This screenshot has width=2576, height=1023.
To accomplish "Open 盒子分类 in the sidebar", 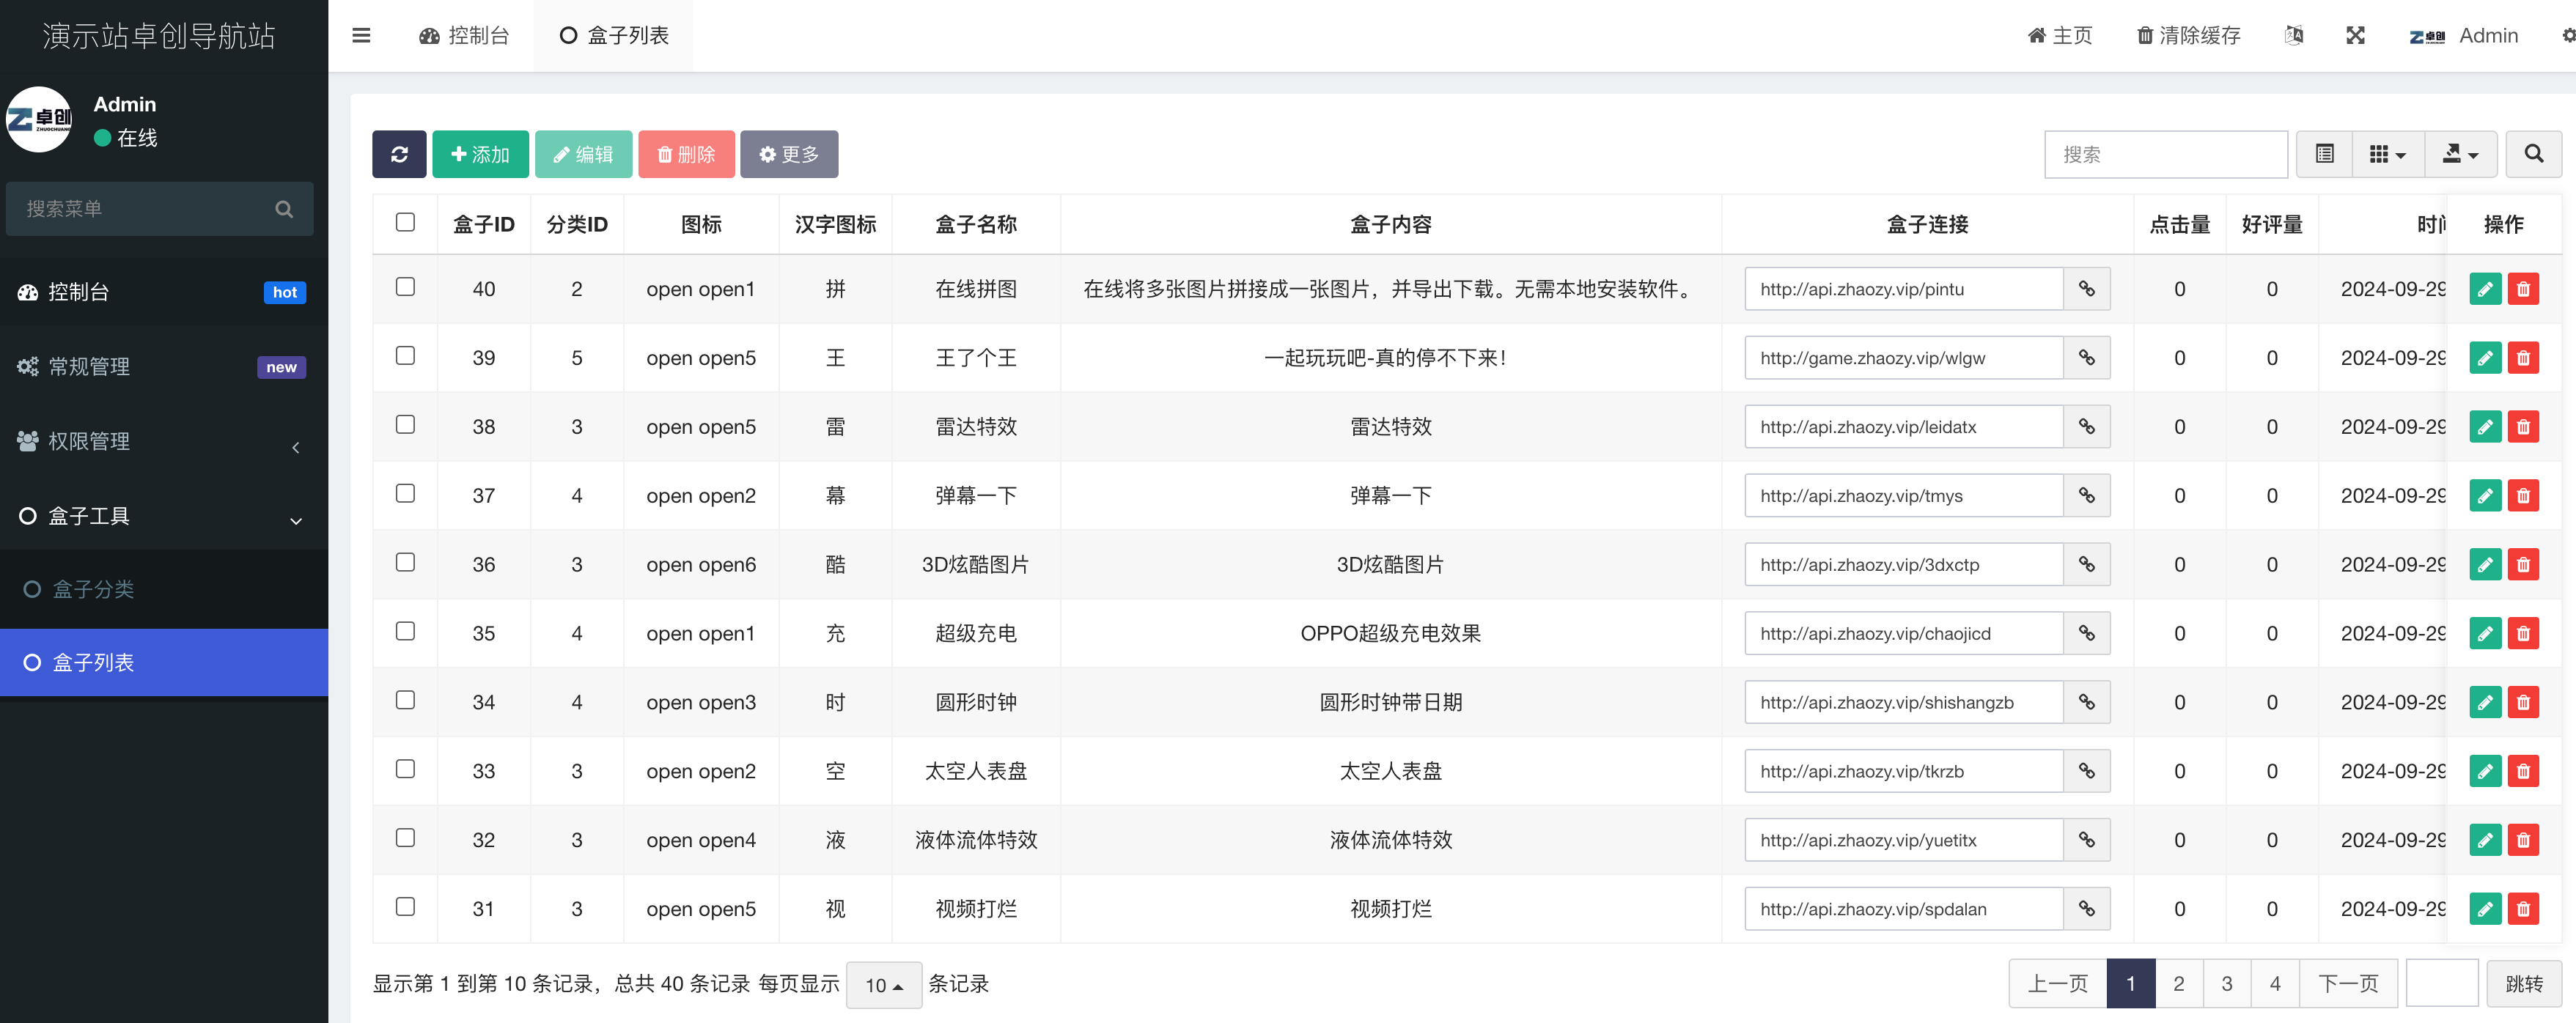I will click(164, 589).
